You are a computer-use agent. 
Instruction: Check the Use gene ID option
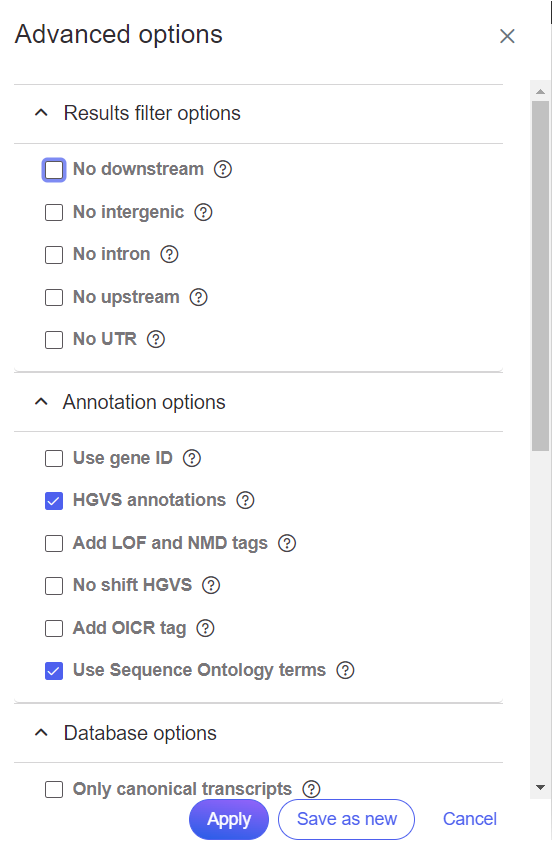[x=54, y=459]
